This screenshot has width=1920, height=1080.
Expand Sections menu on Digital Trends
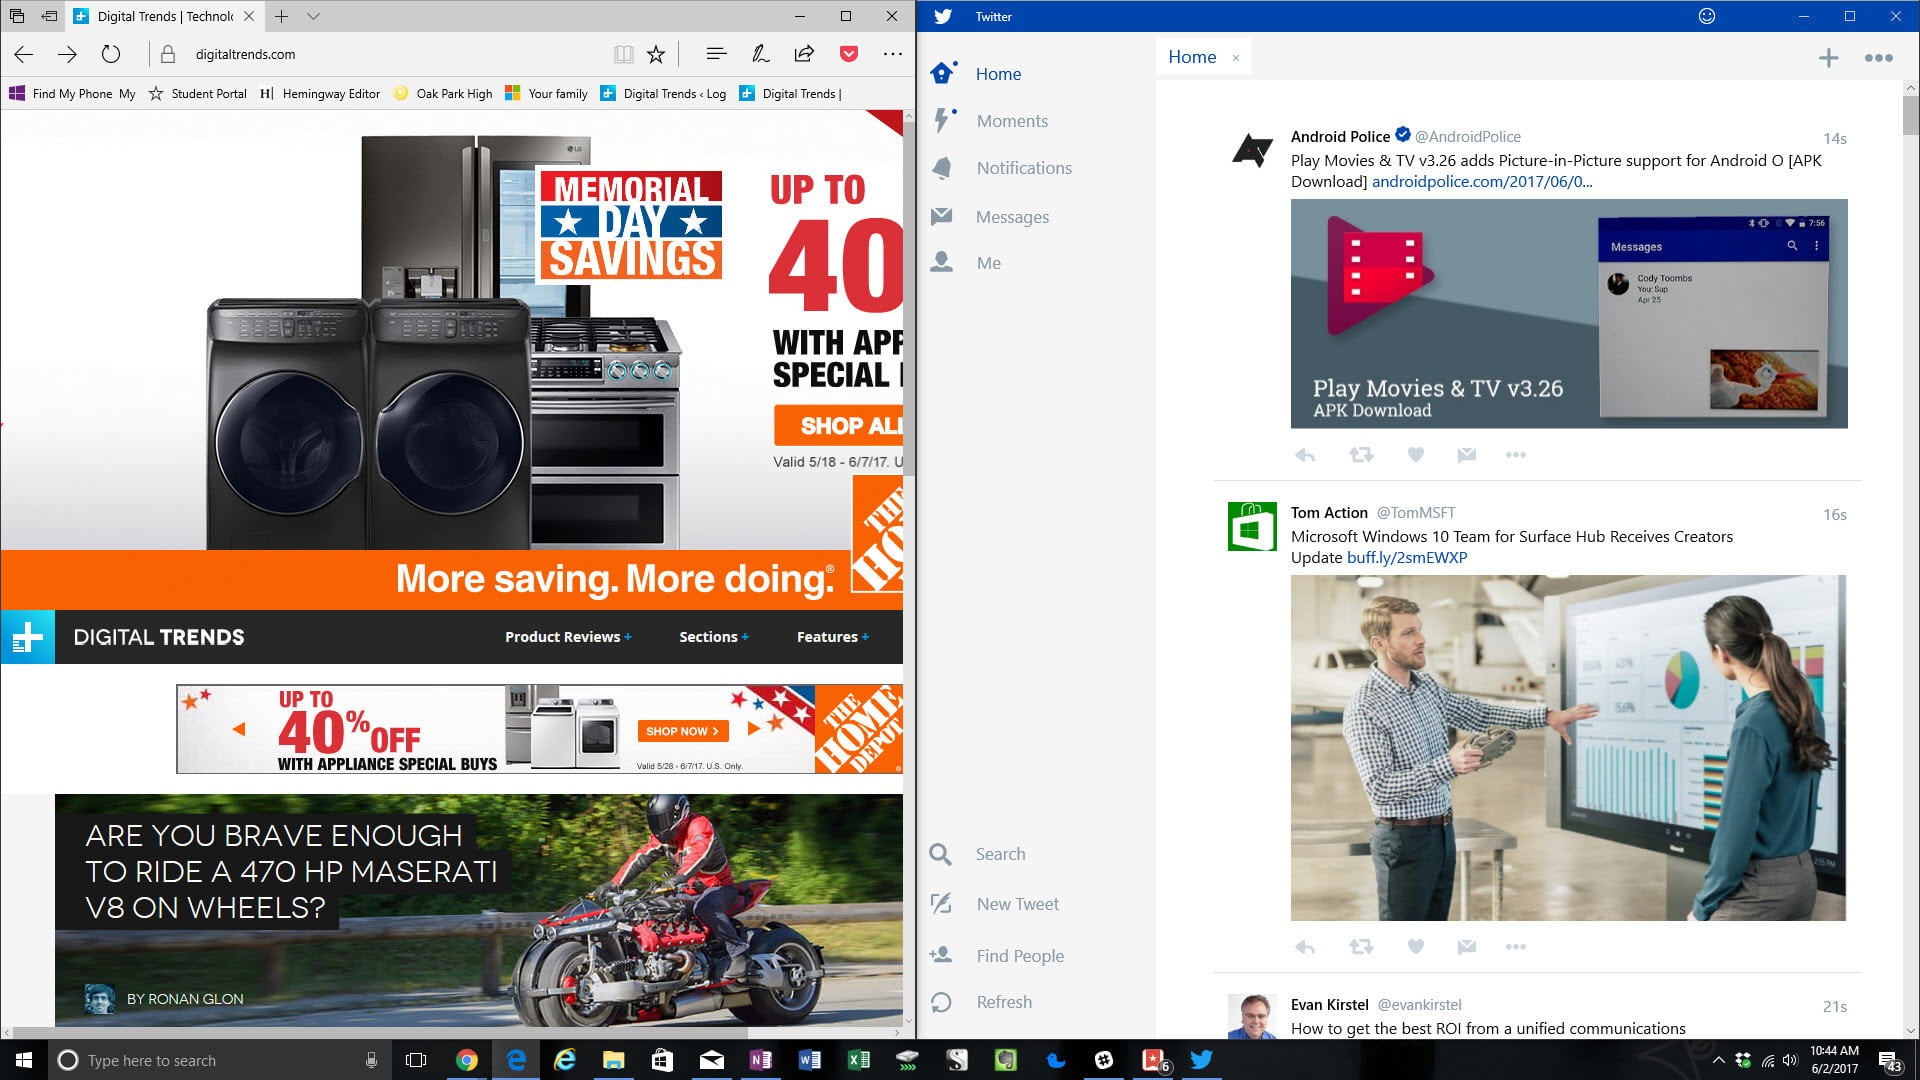pyautogui.click(x=713, y=637)
